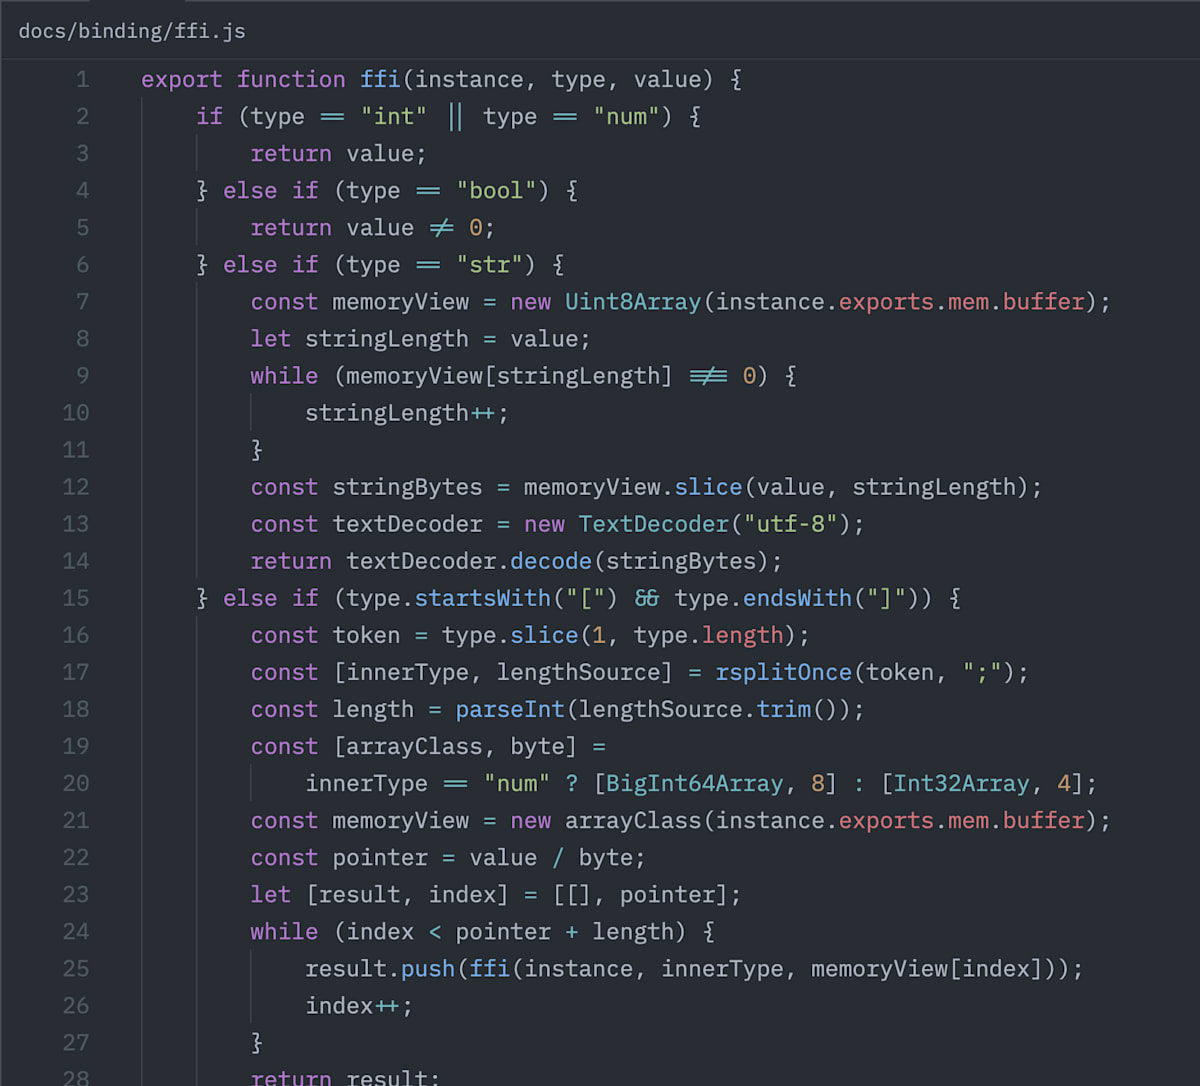Screen dimensions: 1200x1086
Task: Click line number 20 in the gutter
Action: pos(76,782)
